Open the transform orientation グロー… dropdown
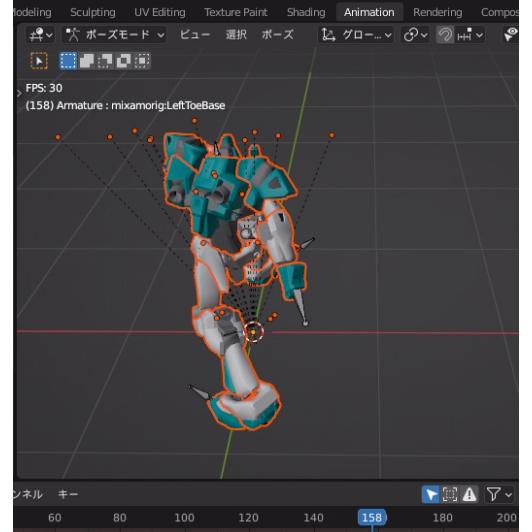Image resolution: width=532 pixels, height=532 pixels. pos(356,35)
